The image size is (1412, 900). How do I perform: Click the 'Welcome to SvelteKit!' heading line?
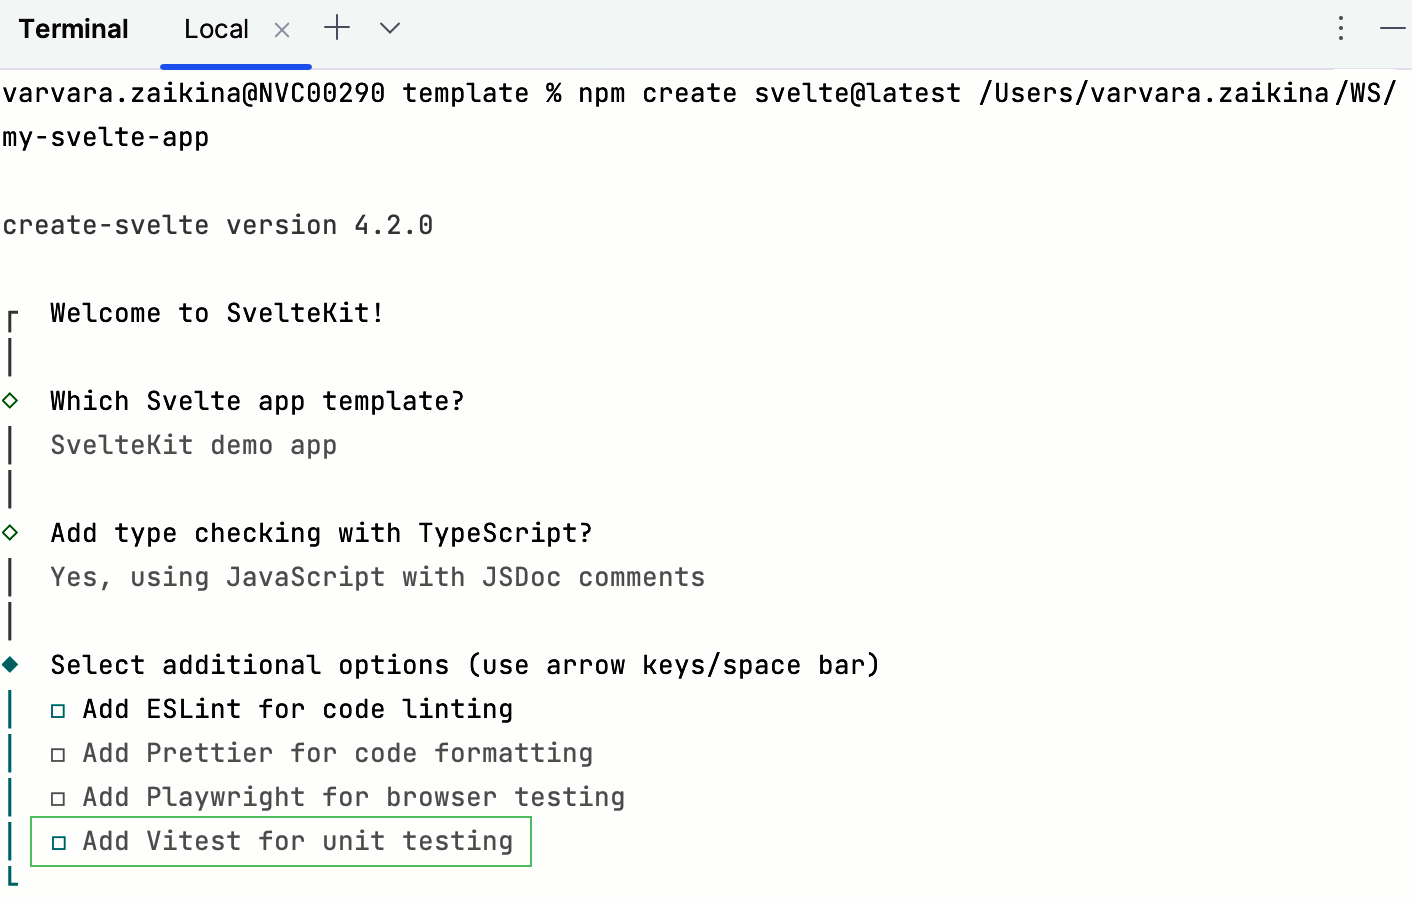pos(217,313)
